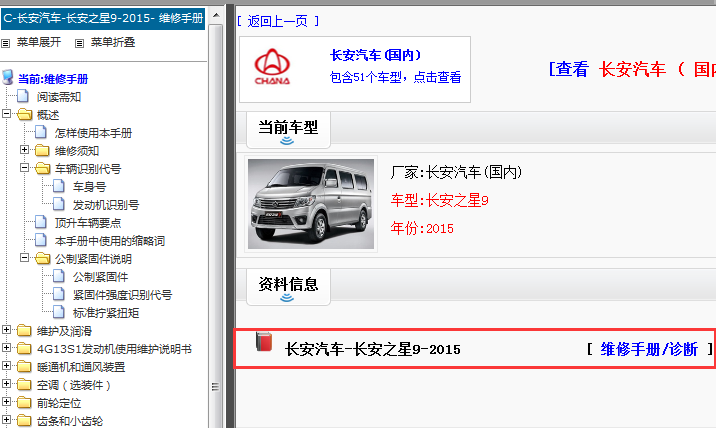Viewport: 716px width, 428px height.
Task: Click 菜单折叠 to collapse all menus
Action: click(113, 42)
